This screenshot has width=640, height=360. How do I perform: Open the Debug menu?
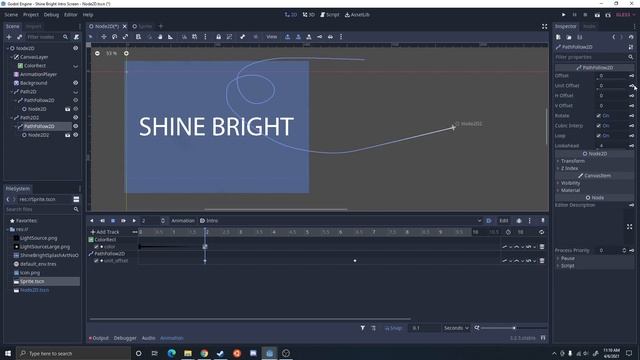51,15
